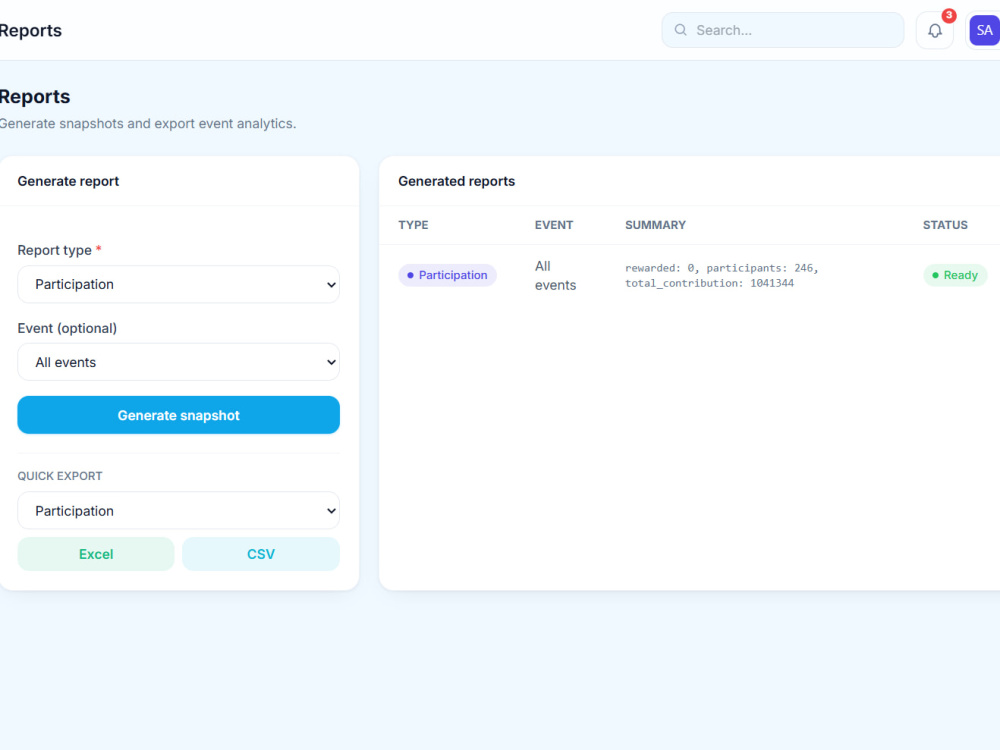Click the SUMMARY column header
The image size is (1000, 750).
pos(655,225)
